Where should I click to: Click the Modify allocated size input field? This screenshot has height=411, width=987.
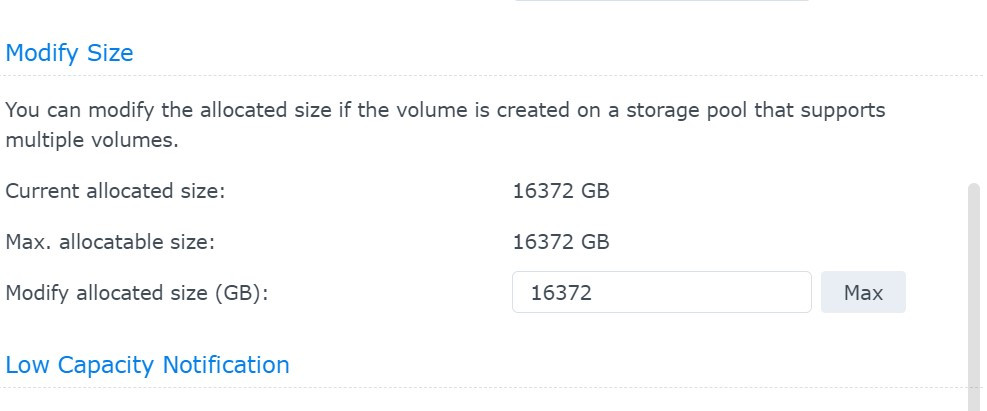tap(661, 292)
